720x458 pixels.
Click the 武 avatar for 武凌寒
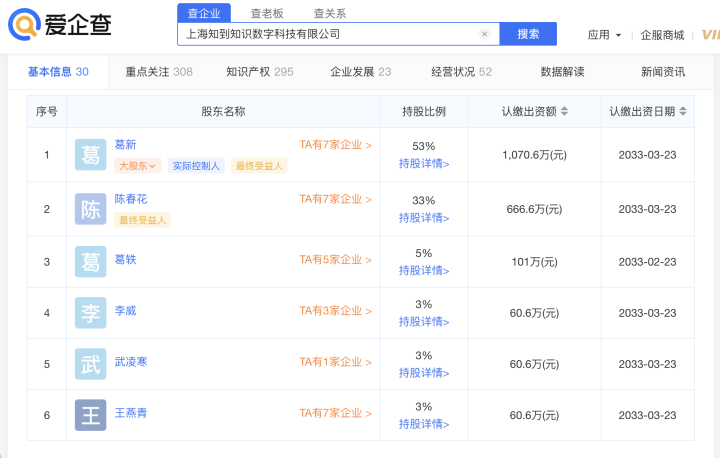point(90,363)
